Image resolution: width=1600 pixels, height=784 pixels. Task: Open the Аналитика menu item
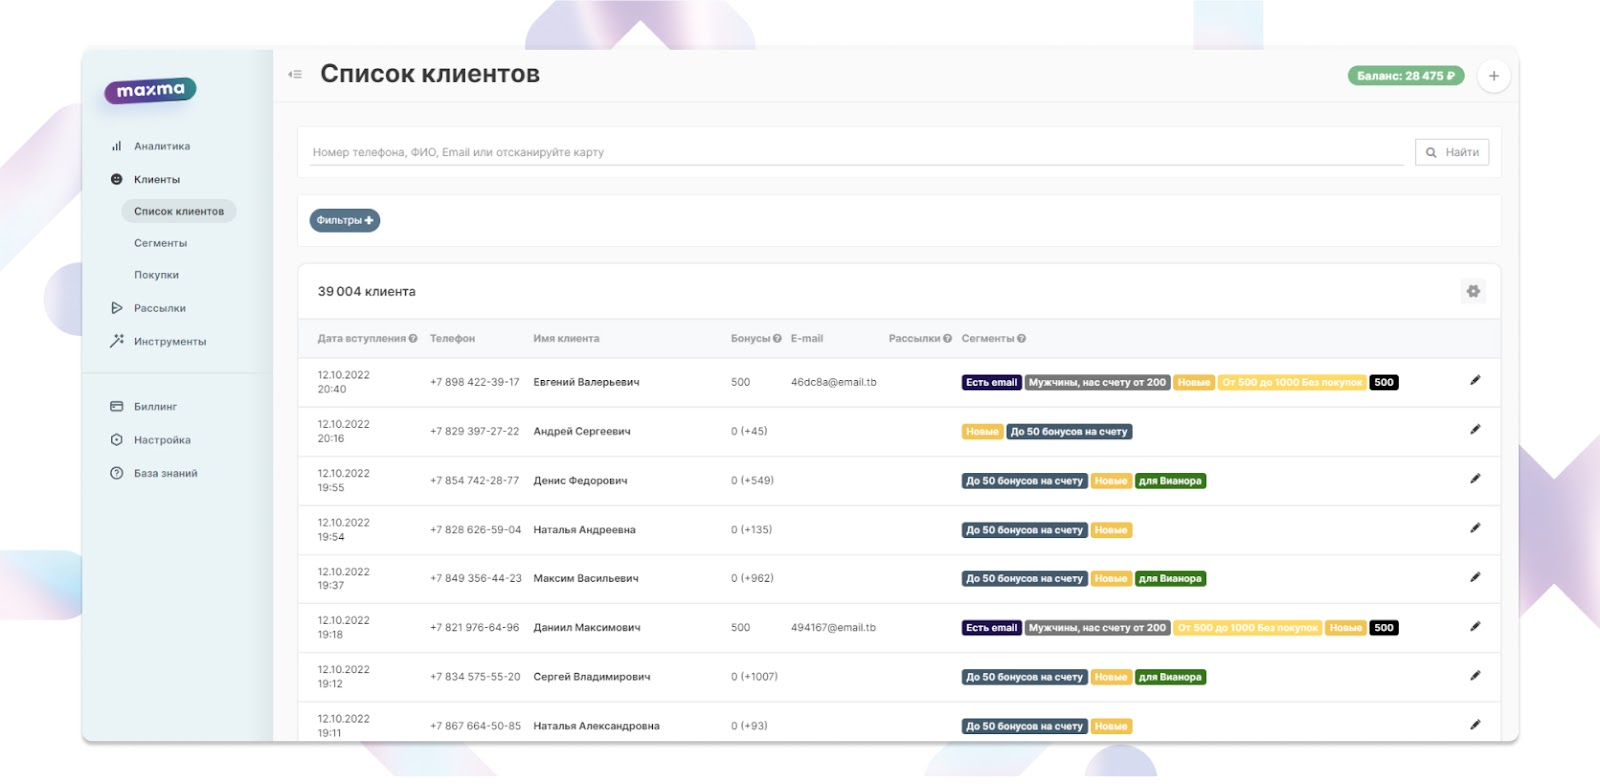point(161,146)
